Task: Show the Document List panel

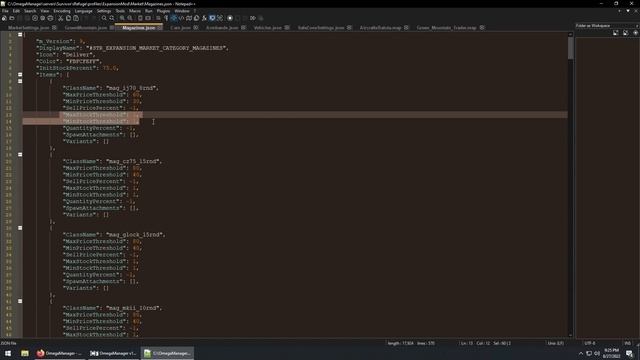Action: pos(197,18)
